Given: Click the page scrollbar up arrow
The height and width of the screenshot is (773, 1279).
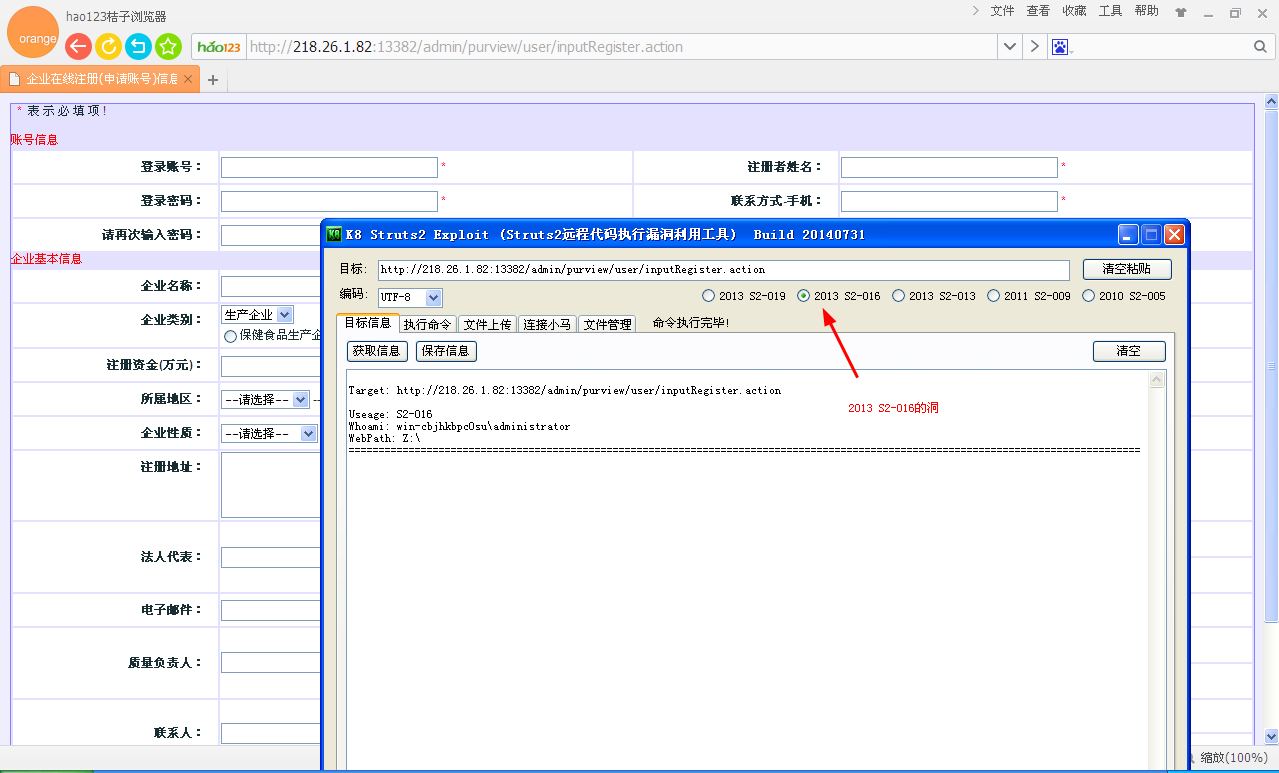Looking at the screenshot, I should [x=1271, y=101].
